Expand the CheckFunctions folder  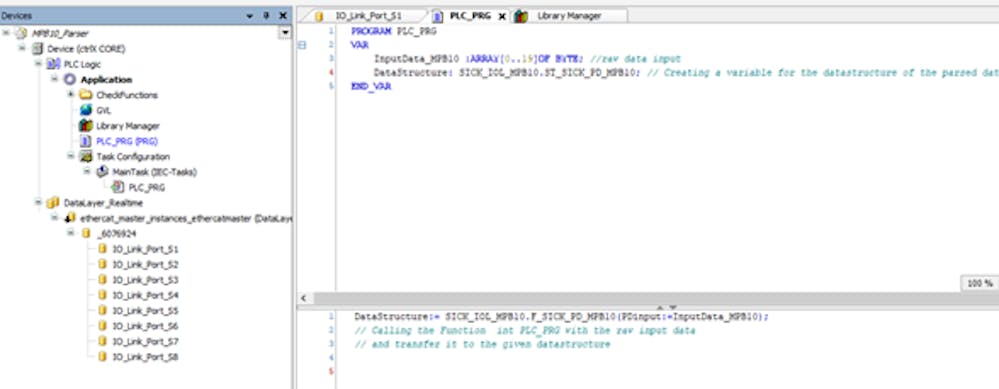point(71,94)
